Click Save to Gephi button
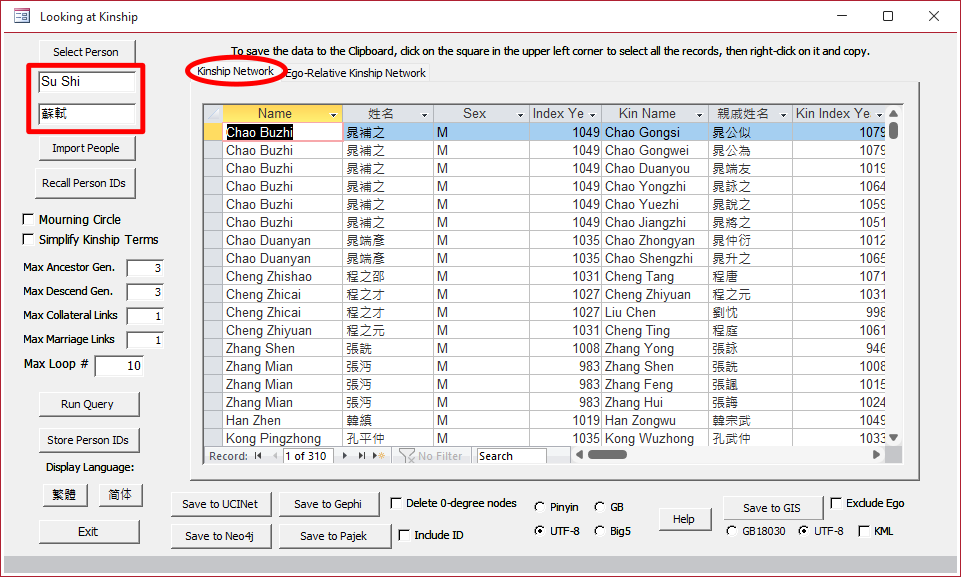 327,504
